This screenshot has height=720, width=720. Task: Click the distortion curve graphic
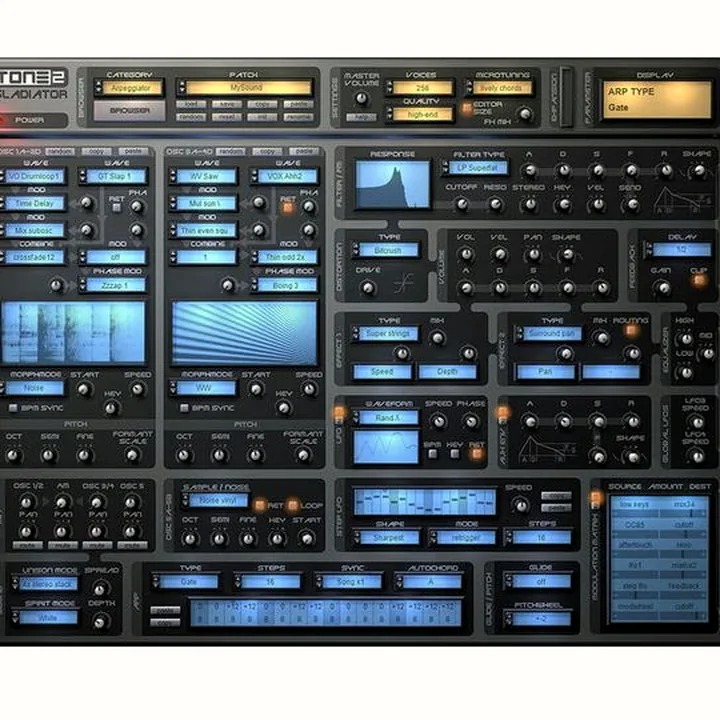point(403,283)
